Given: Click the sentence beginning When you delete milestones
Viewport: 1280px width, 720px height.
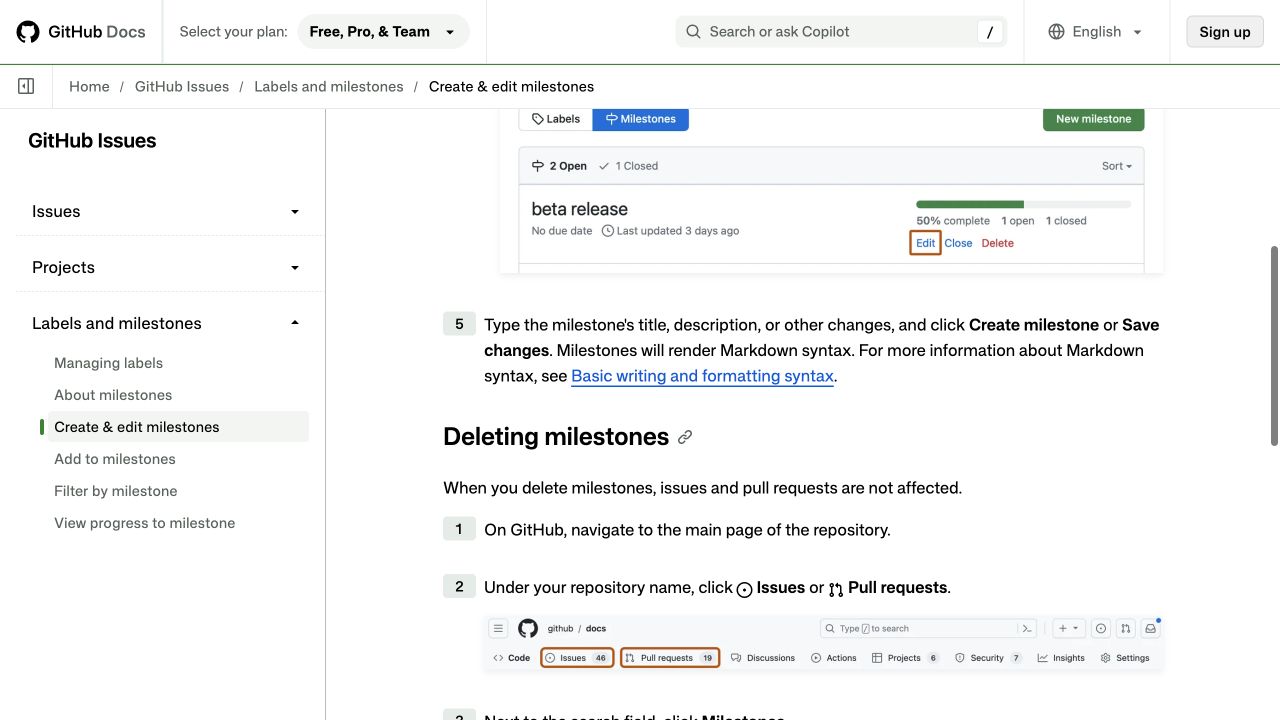Looking at the screenshot, I should [703, 488].
